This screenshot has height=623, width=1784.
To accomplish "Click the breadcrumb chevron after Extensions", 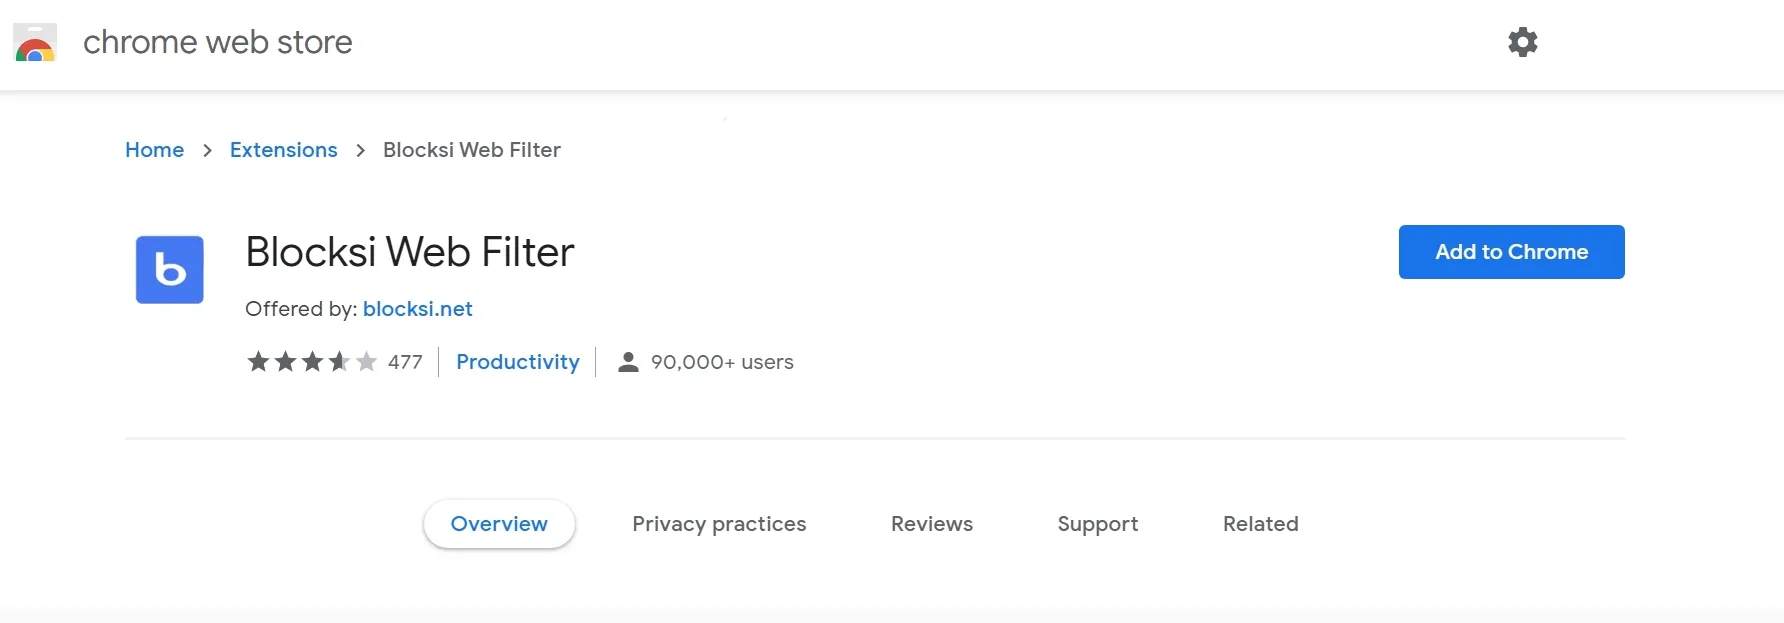I will pyautogui.click(x=360, y=151).
